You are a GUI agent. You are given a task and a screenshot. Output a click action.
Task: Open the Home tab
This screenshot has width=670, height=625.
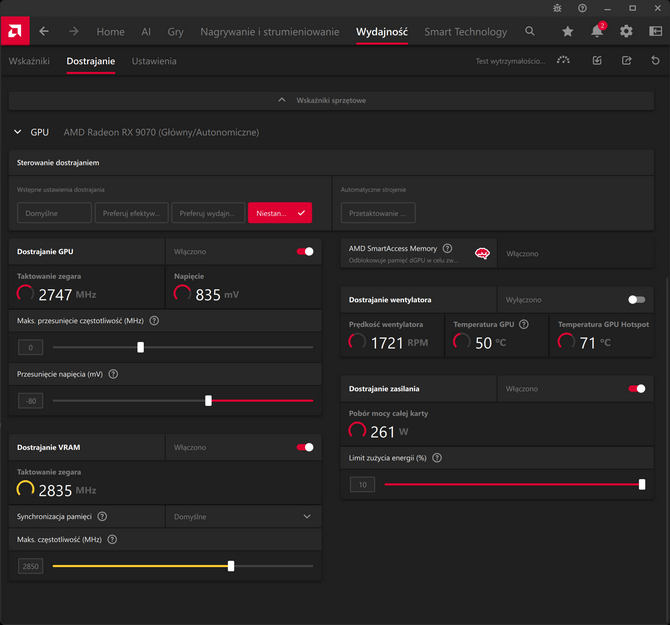click(110, 32)
